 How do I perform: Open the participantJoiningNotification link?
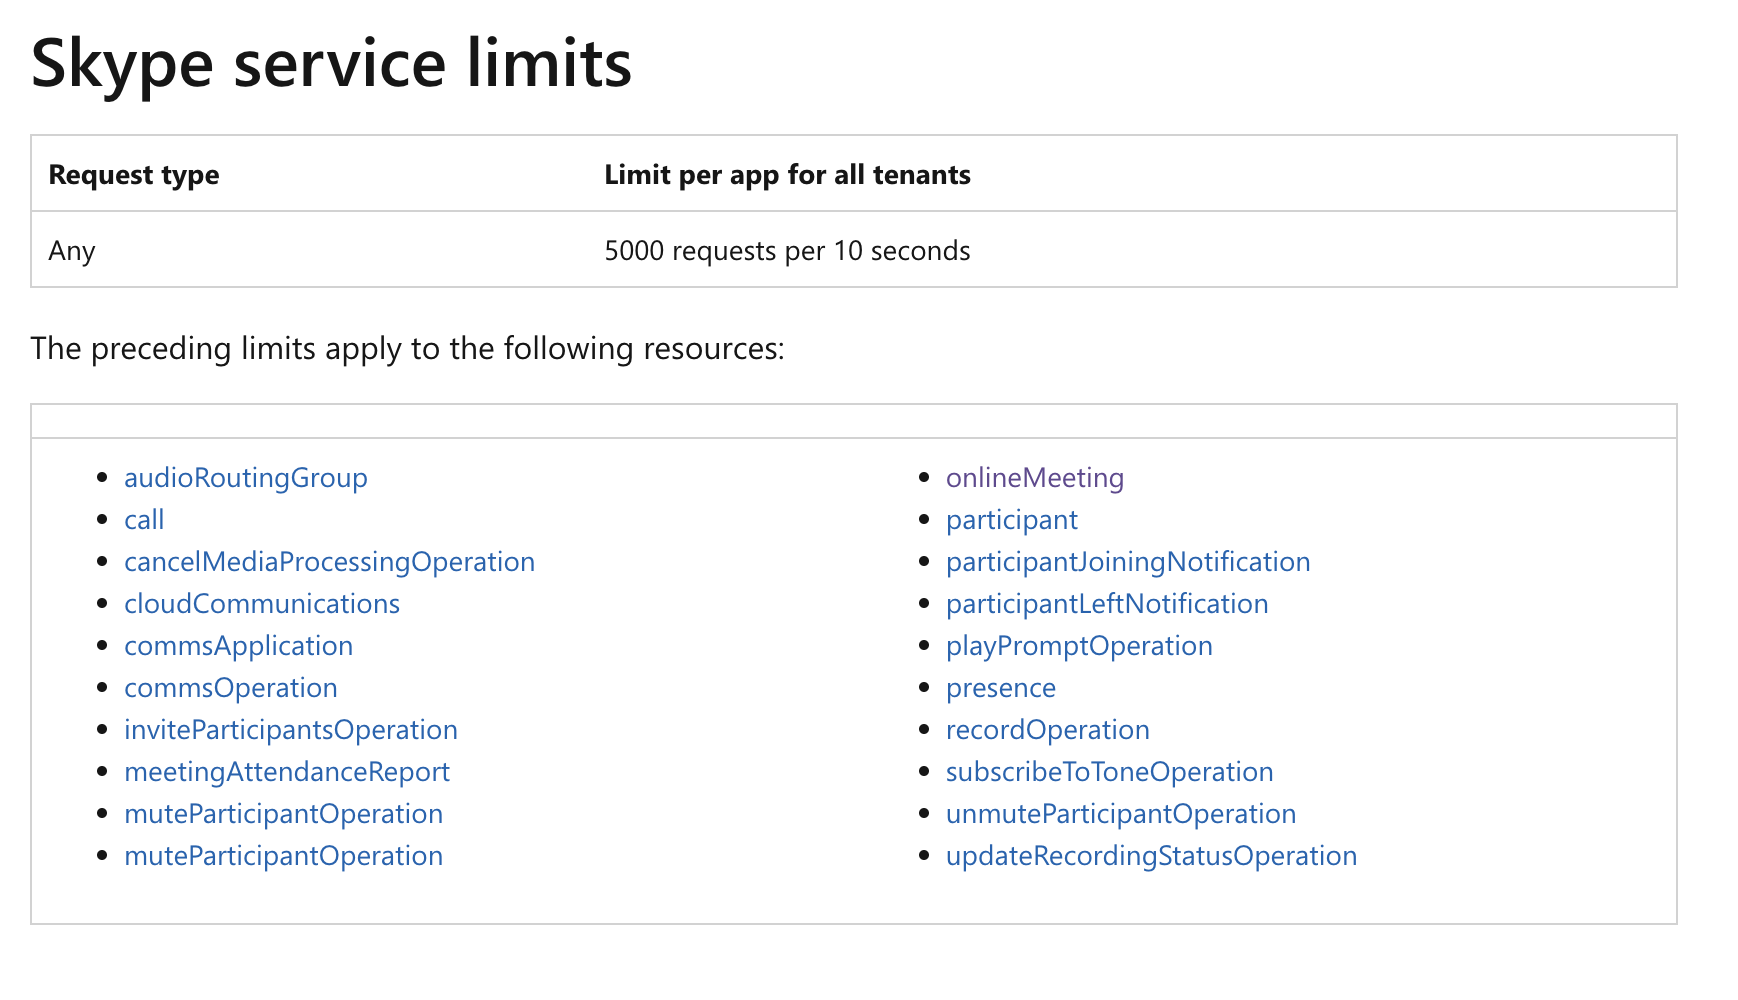(x=1127, y=562)
